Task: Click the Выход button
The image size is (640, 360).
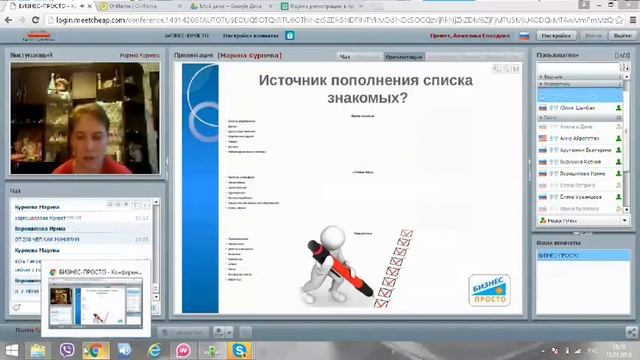Action: [x=622, y=36]
